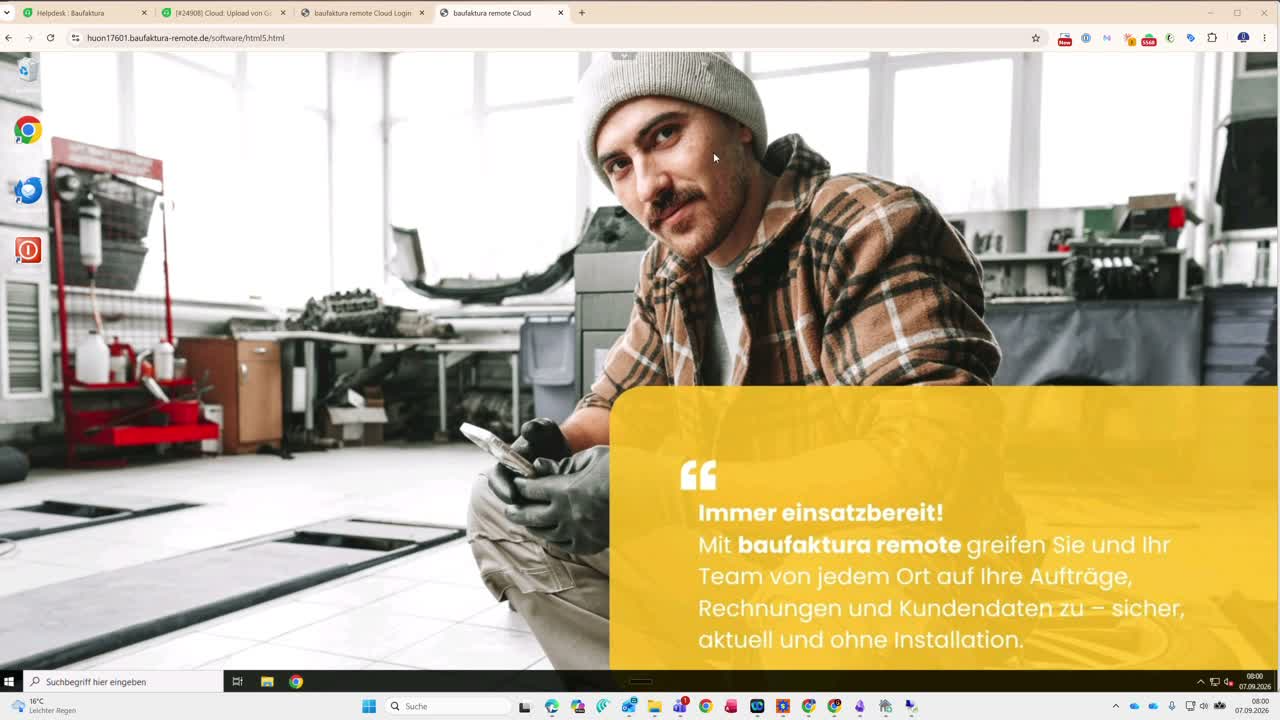
Task: Switch to the '[#24908] Cloud: Upload von' tab
Action: point(223,13)
